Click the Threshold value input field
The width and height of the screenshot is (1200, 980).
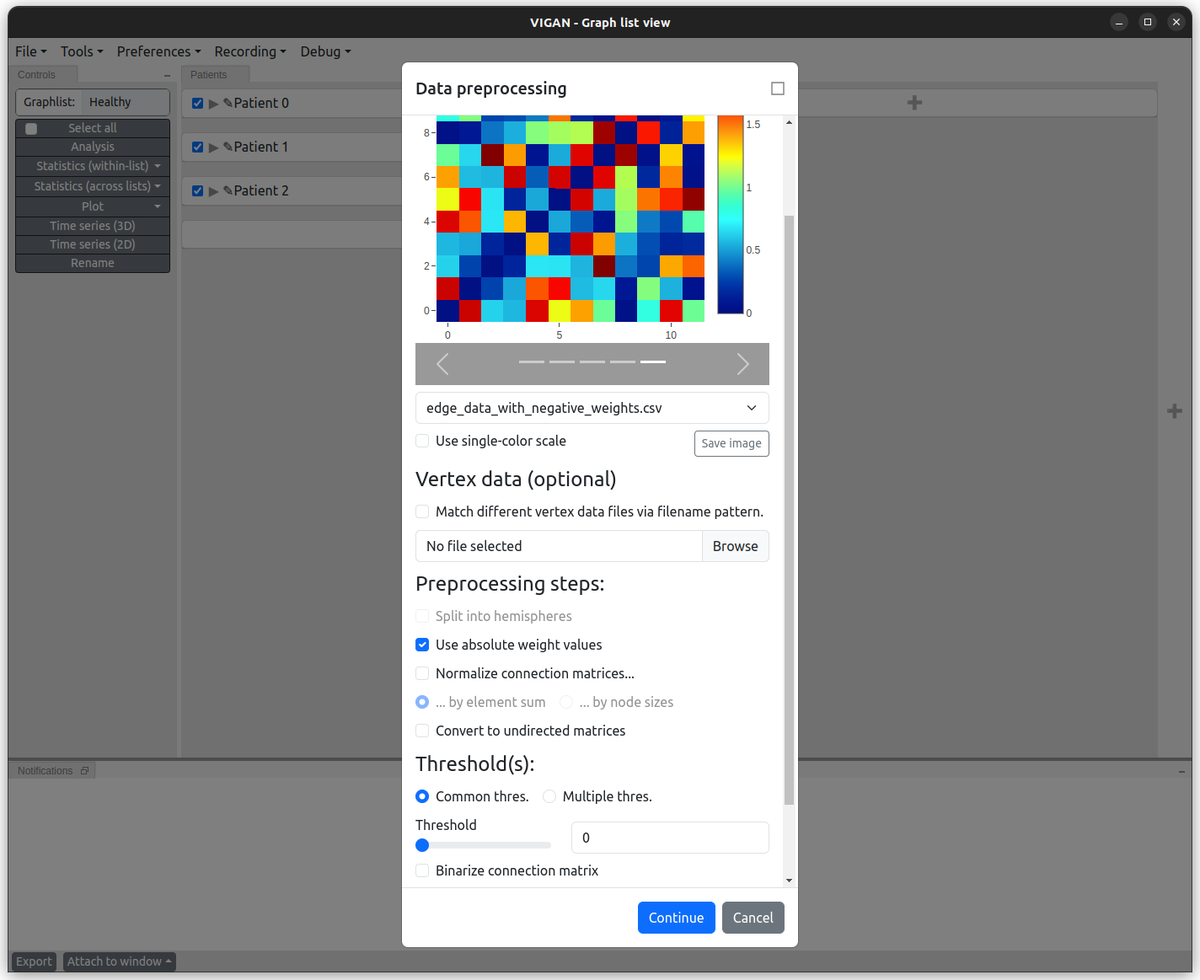coord(669,838)
